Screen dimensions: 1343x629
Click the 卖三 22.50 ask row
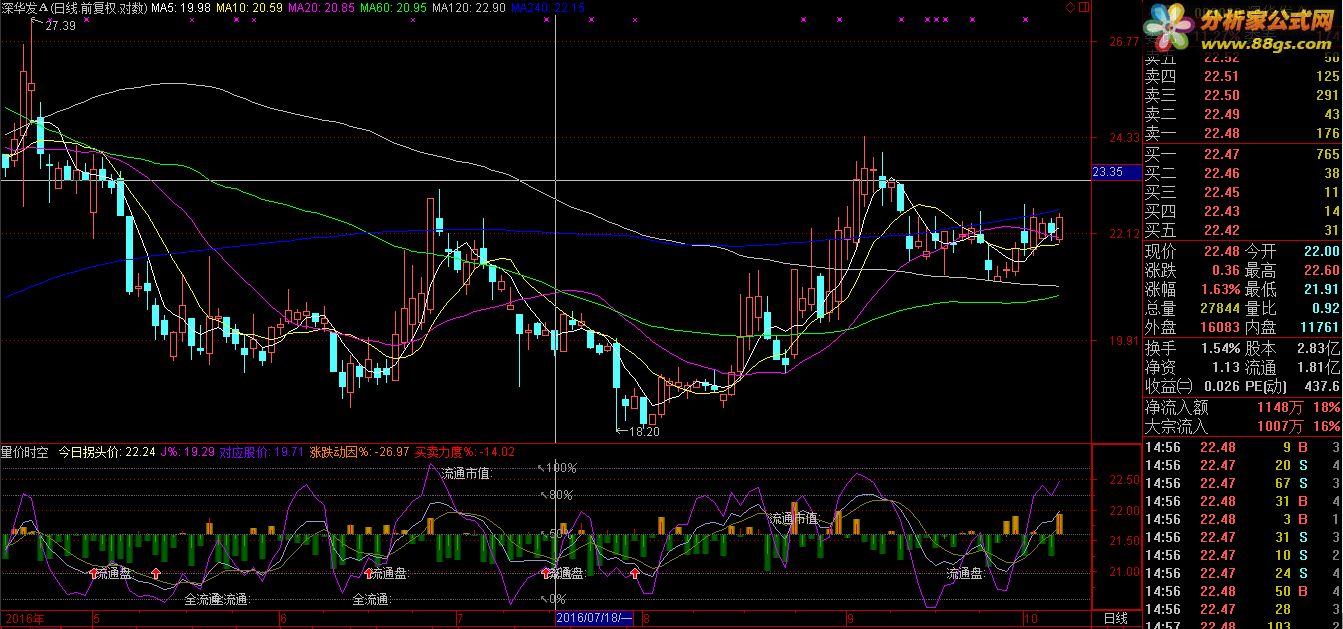(x=1241, y=95)
